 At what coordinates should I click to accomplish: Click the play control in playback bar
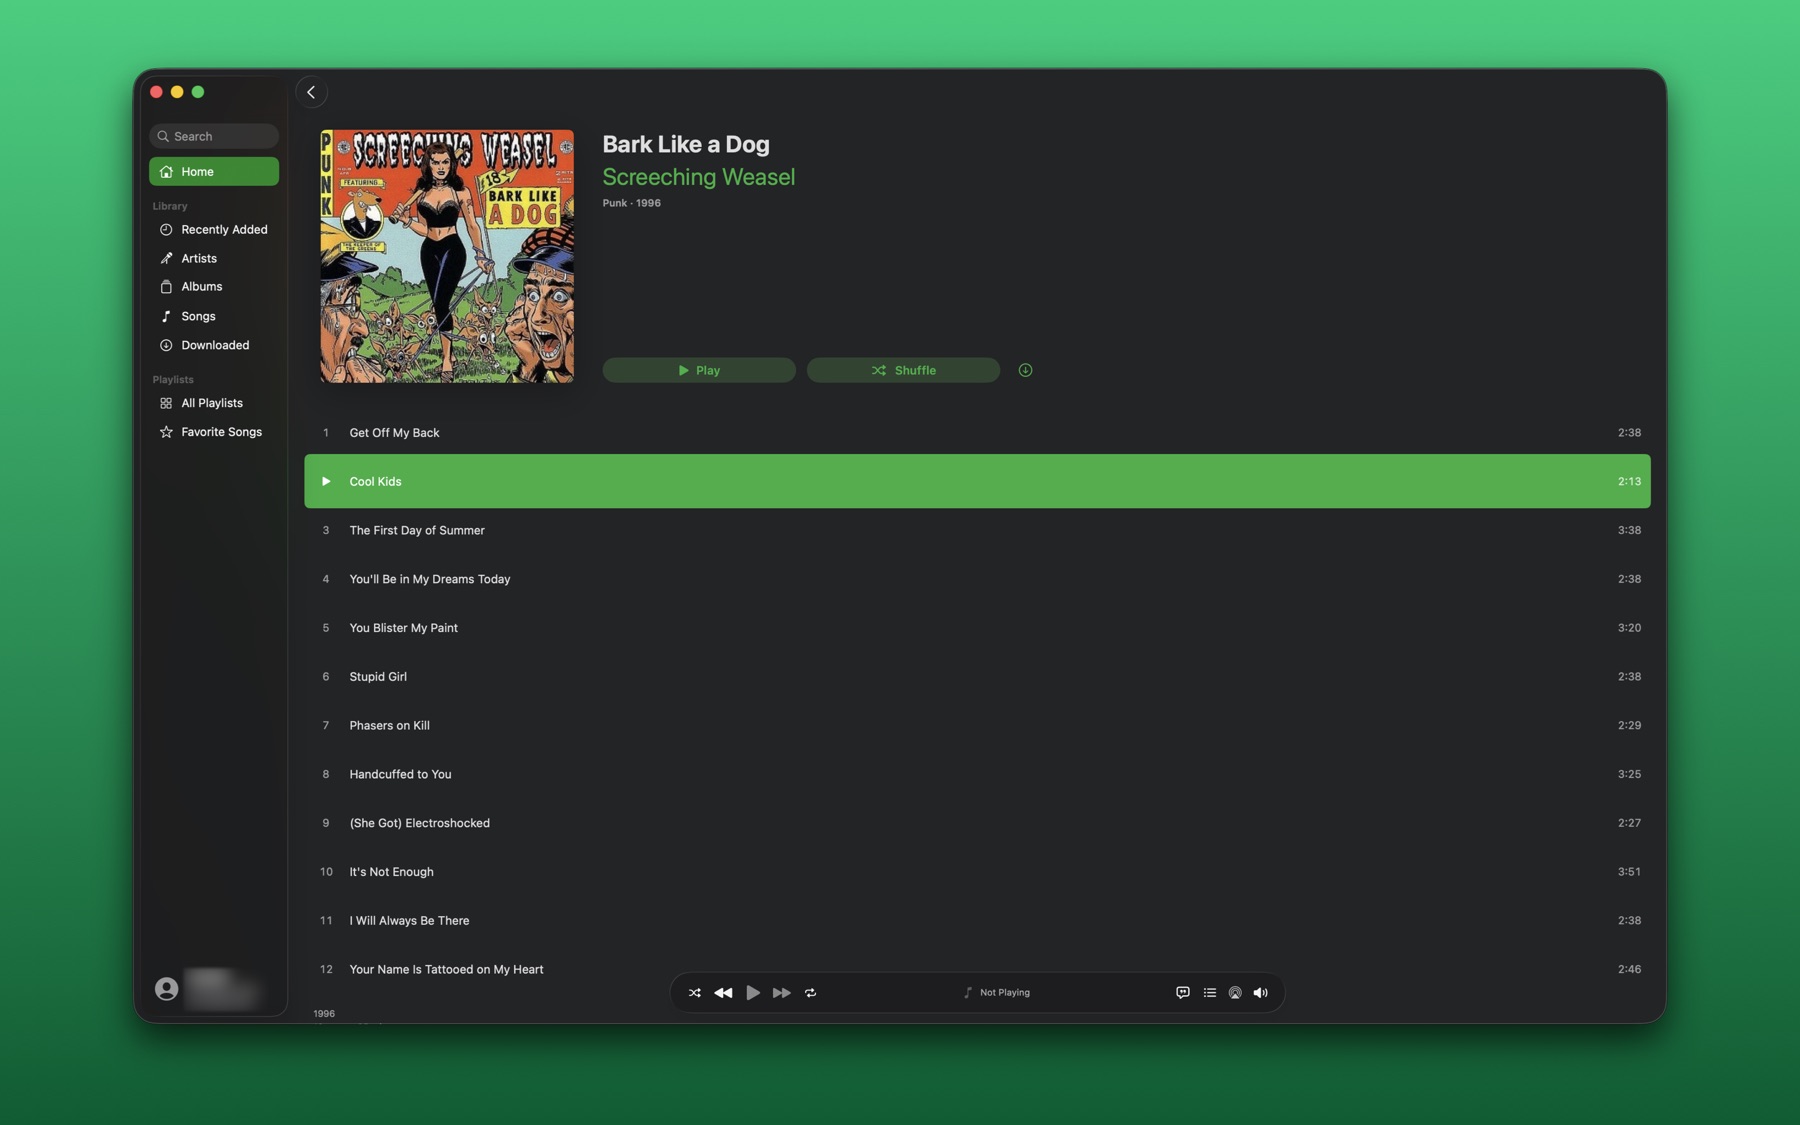coord(753,993)
